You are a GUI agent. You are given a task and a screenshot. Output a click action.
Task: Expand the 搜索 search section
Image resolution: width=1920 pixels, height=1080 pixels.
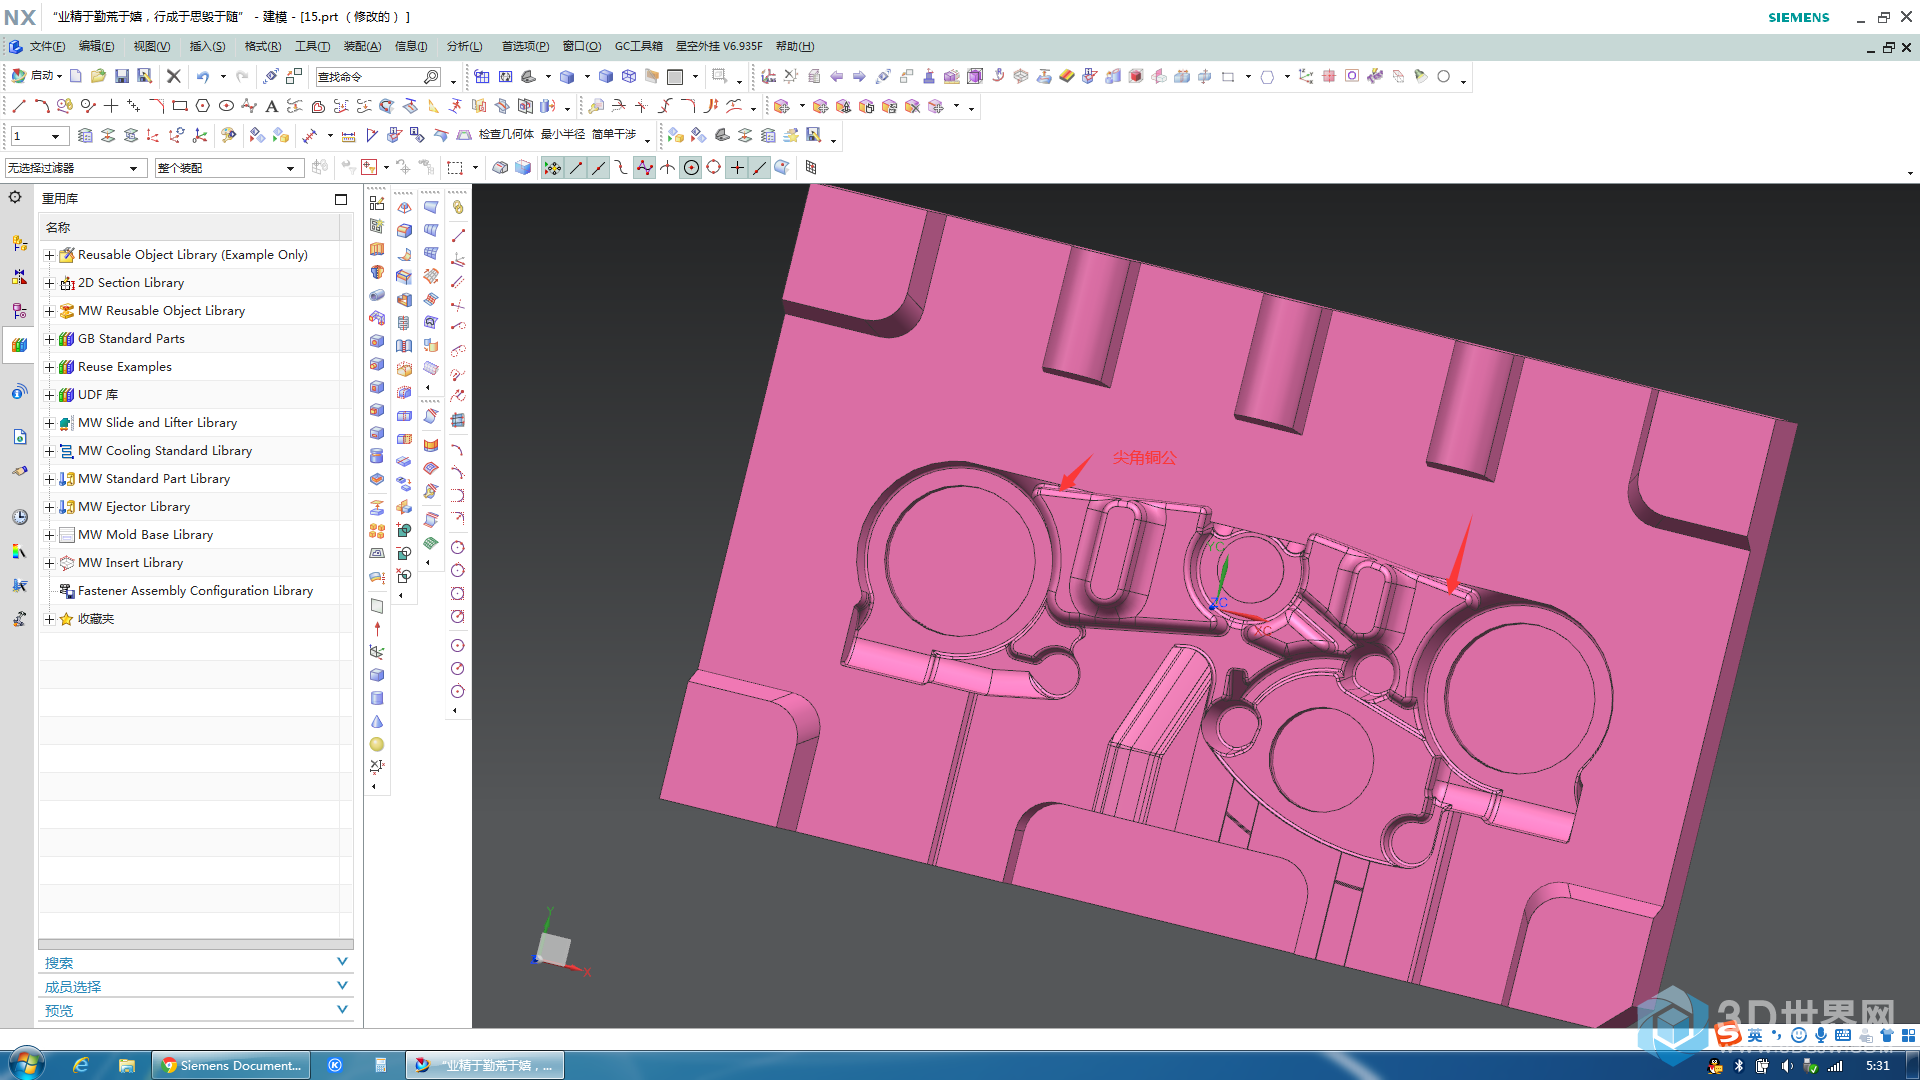click(x=196, y=962)
